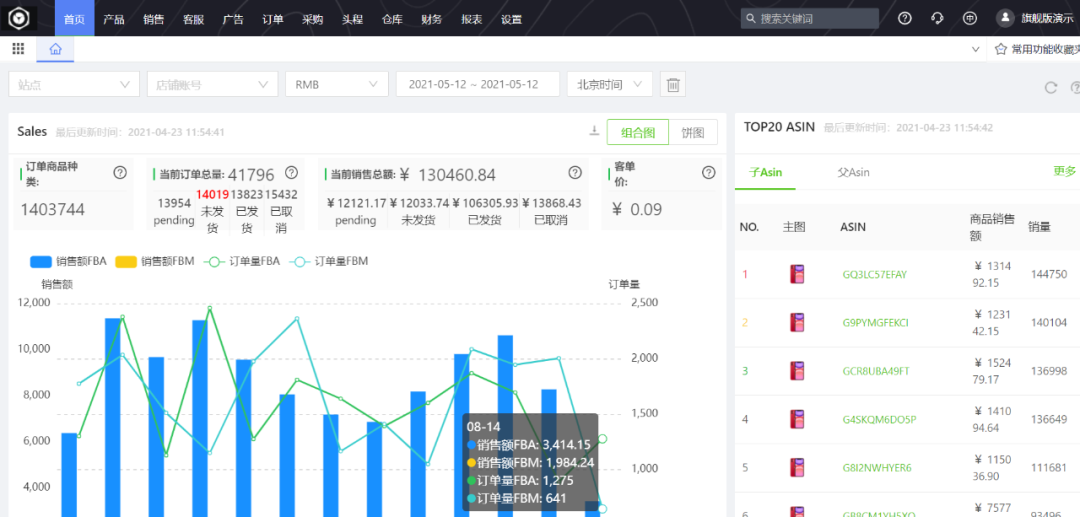Toggle the 销售额FBA legend series
The height and width of the screenshot is (517, 1080).
[x=67, y=261]
